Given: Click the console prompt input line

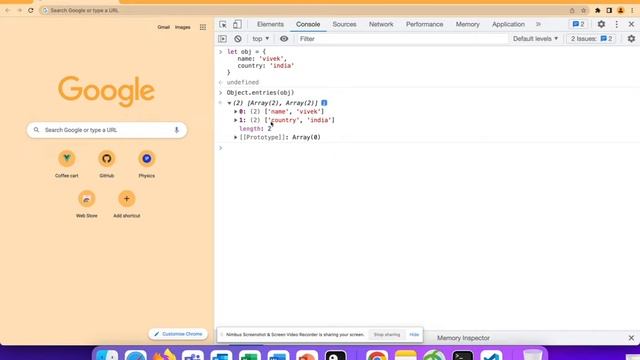Looking at the screenshot, I should pos(429,148).
